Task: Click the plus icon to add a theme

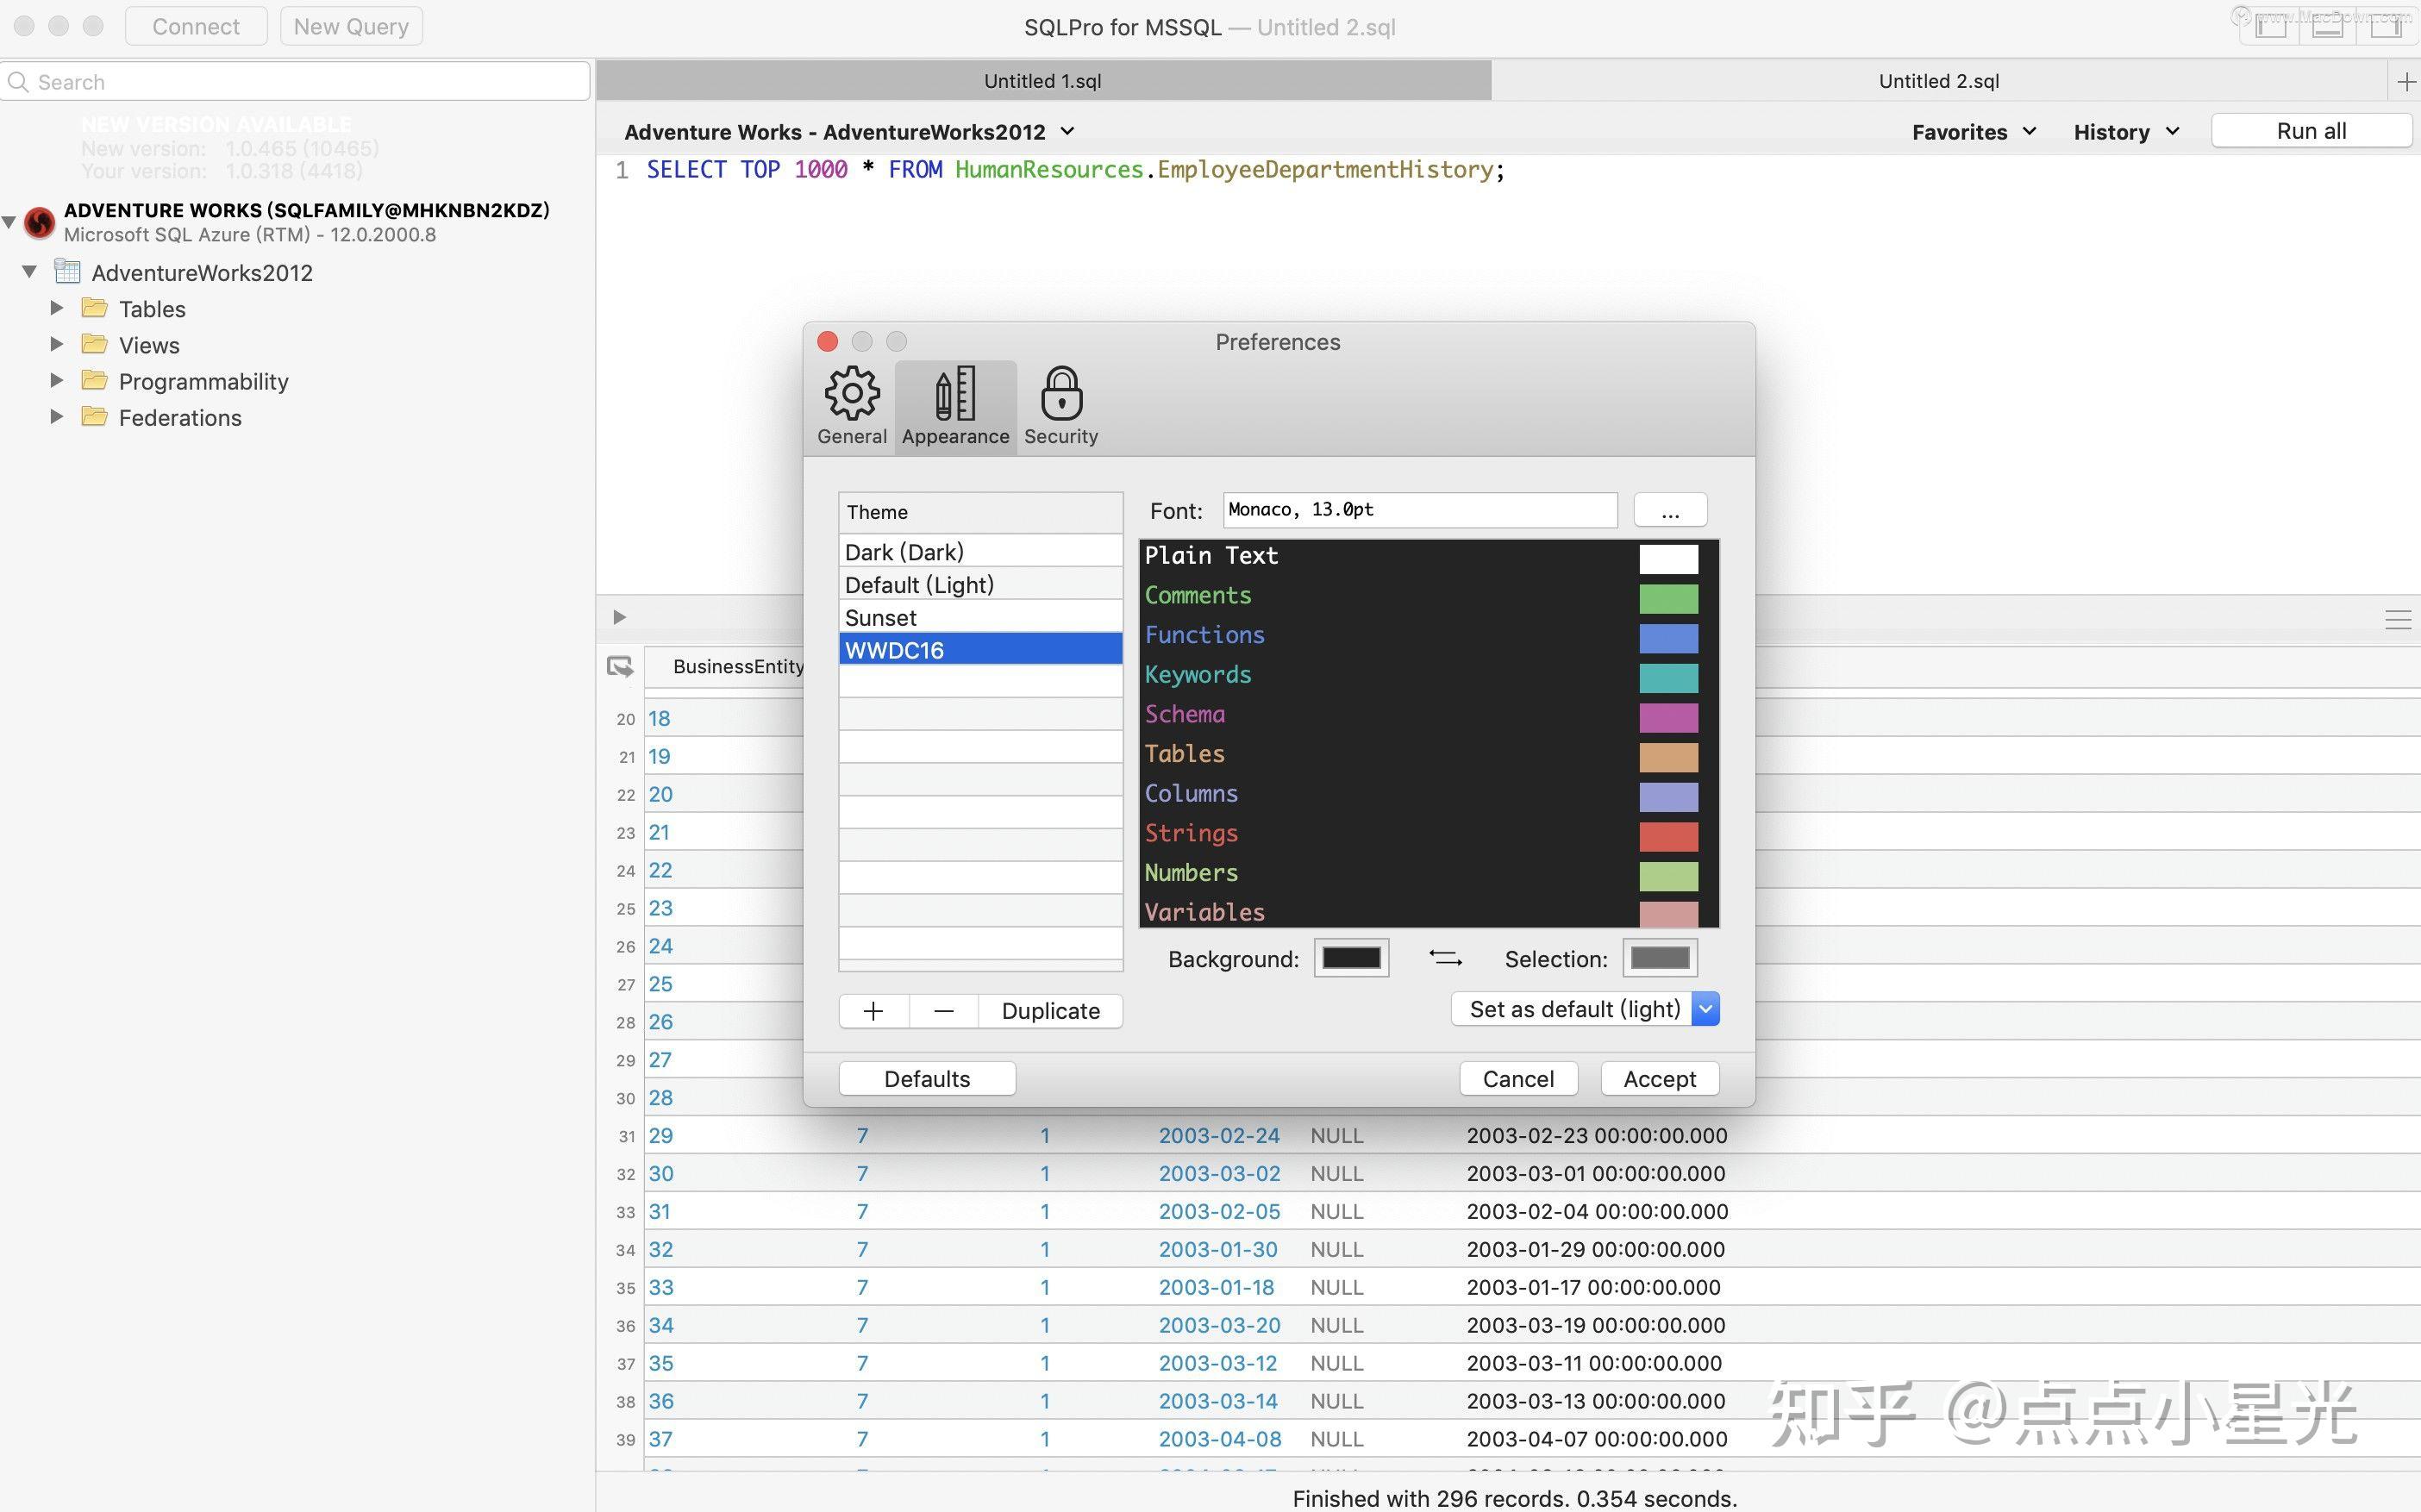Action: click(x=872, y=1010)
